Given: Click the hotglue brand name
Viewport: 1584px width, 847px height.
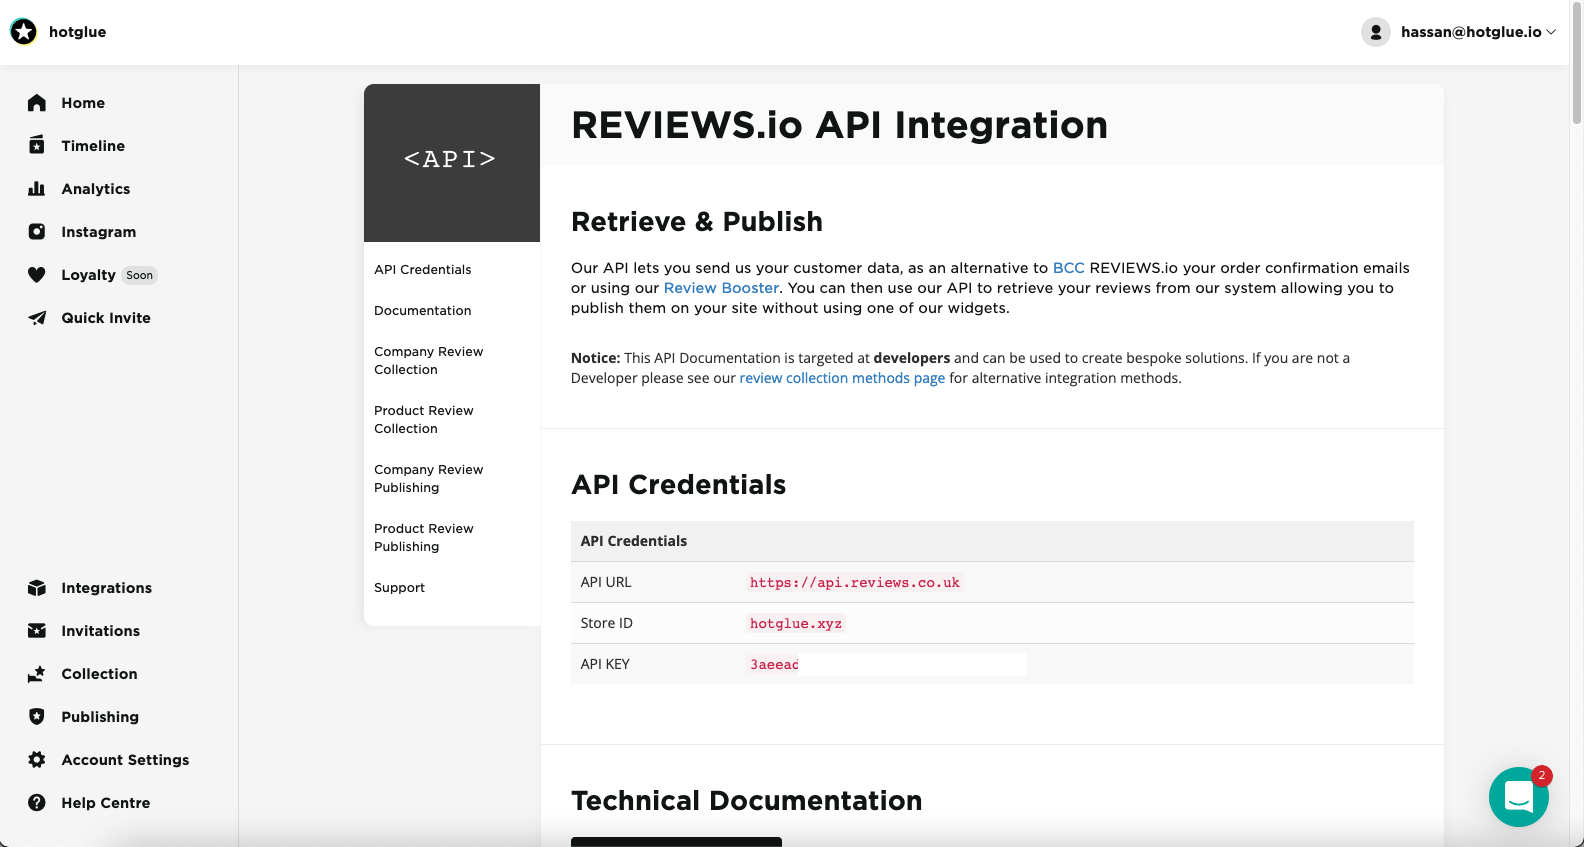Looking at the screenshot, I should tap(78, 32).
